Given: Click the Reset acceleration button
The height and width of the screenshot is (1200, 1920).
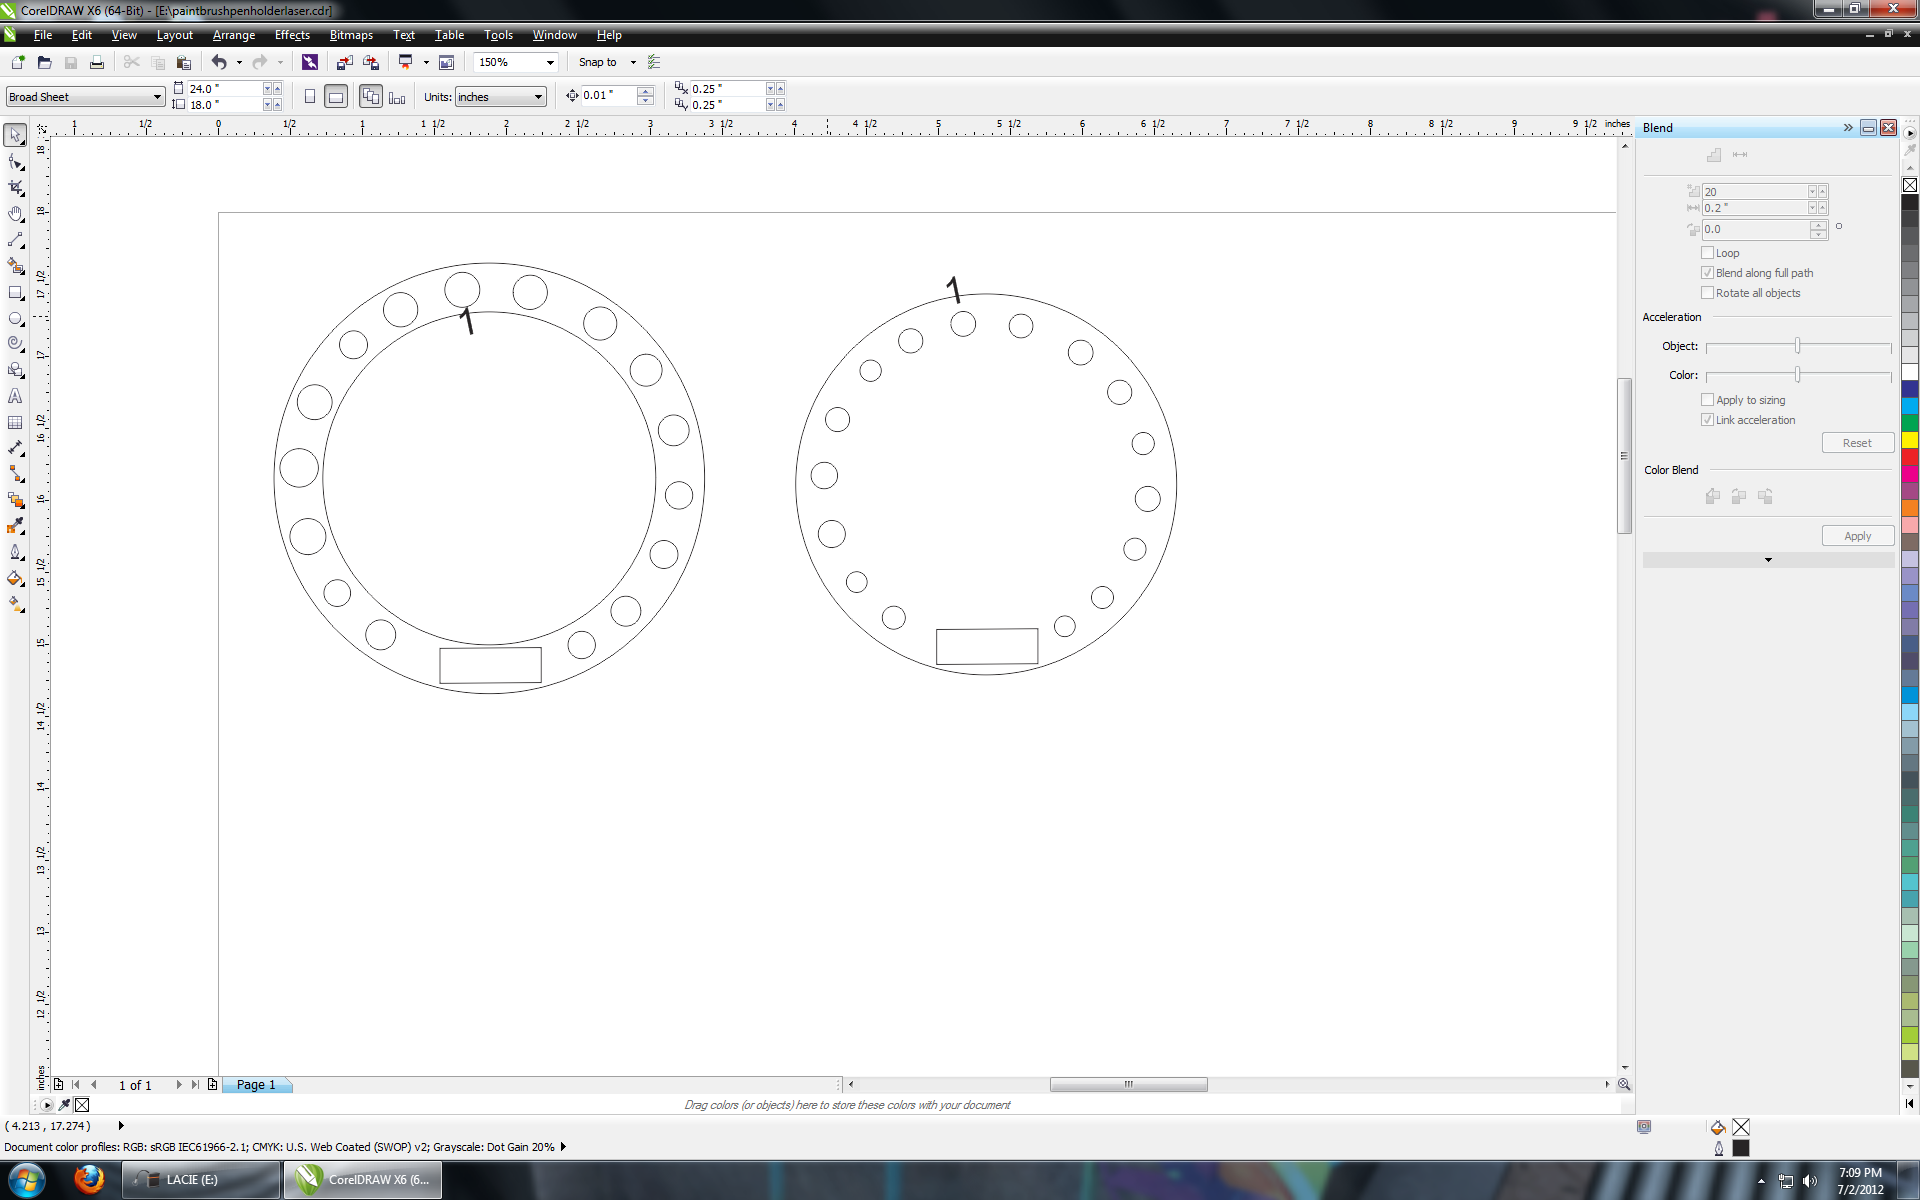Looking at the screenshot, I should pos(1857,443).
